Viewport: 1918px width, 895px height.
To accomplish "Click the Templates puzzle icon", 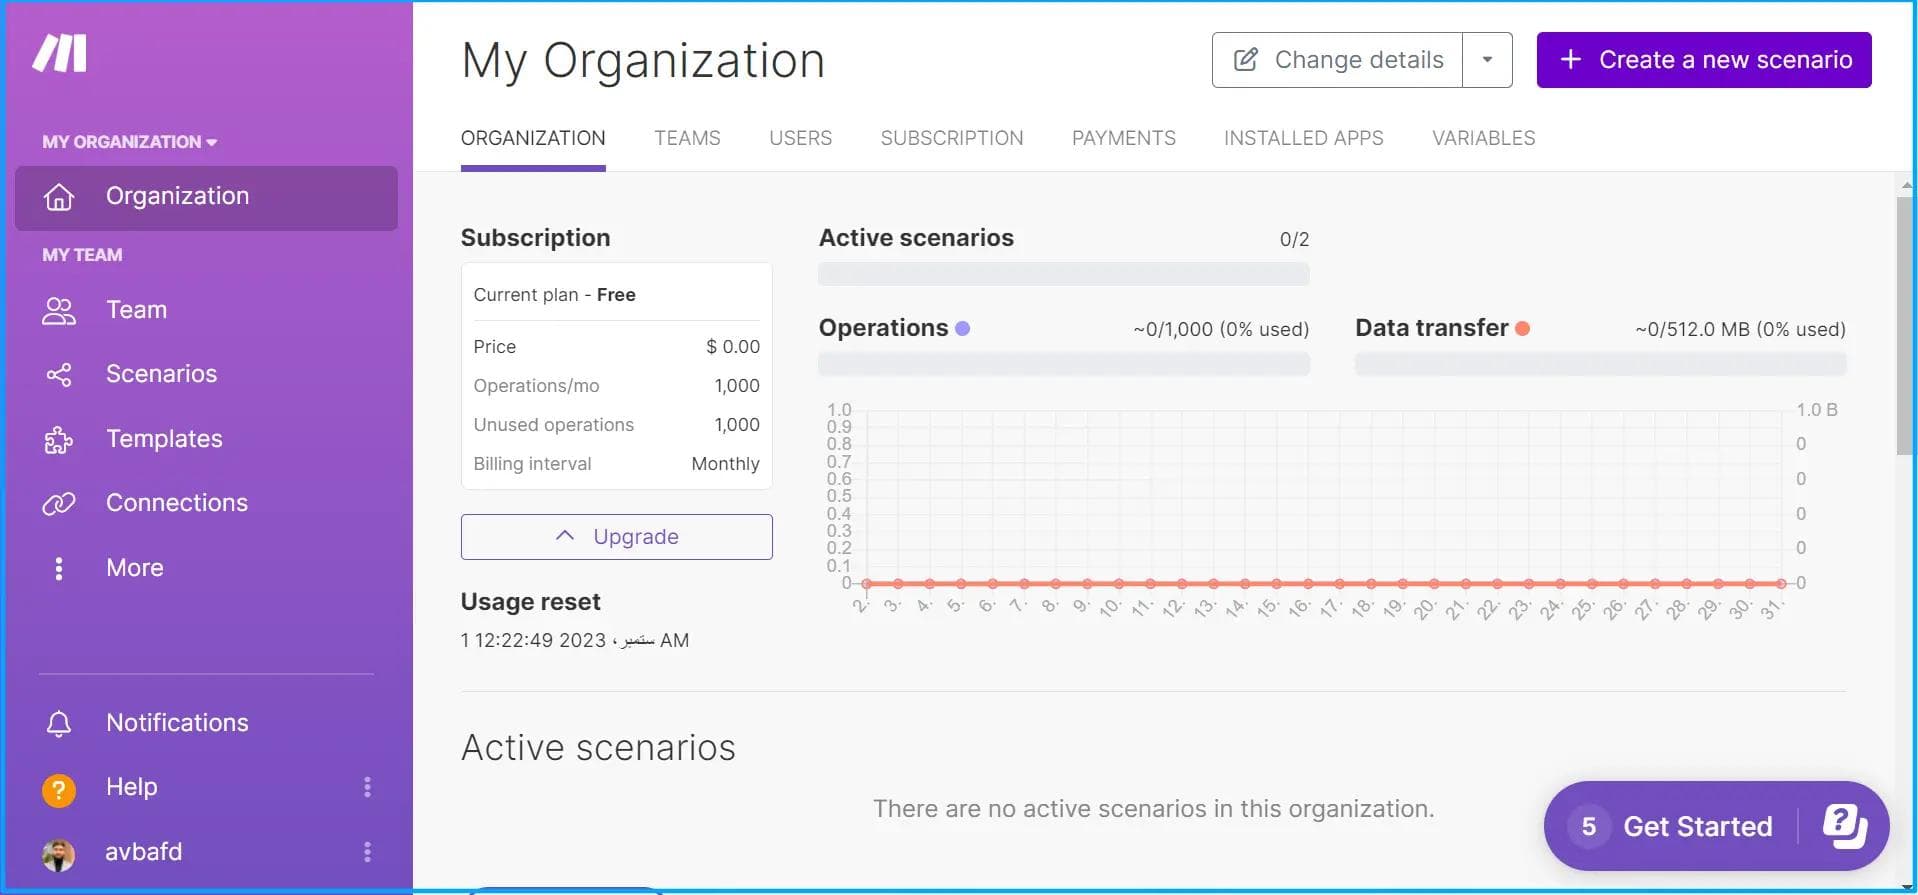I will click(x=59, y=440).
